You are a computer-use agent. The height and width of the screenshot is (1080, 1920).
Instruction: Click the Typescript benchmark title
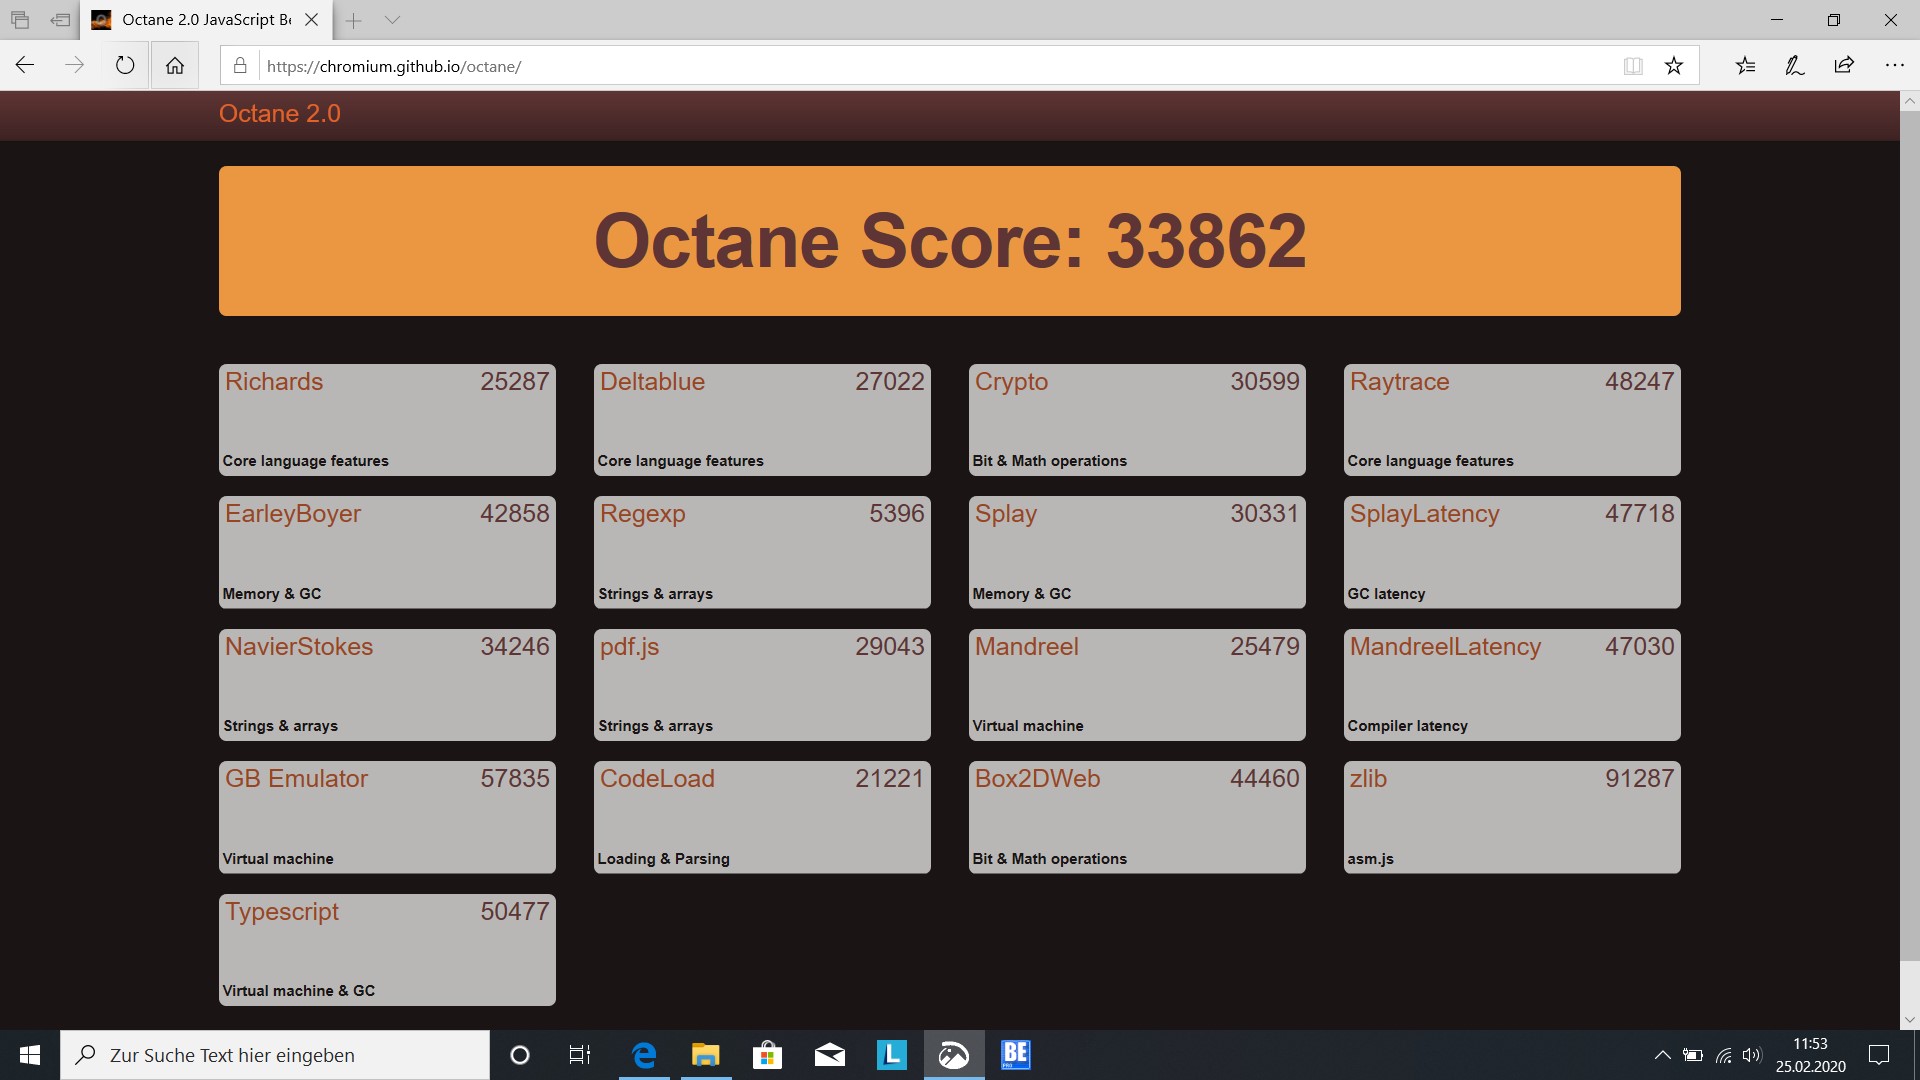(x=282, y=912)
